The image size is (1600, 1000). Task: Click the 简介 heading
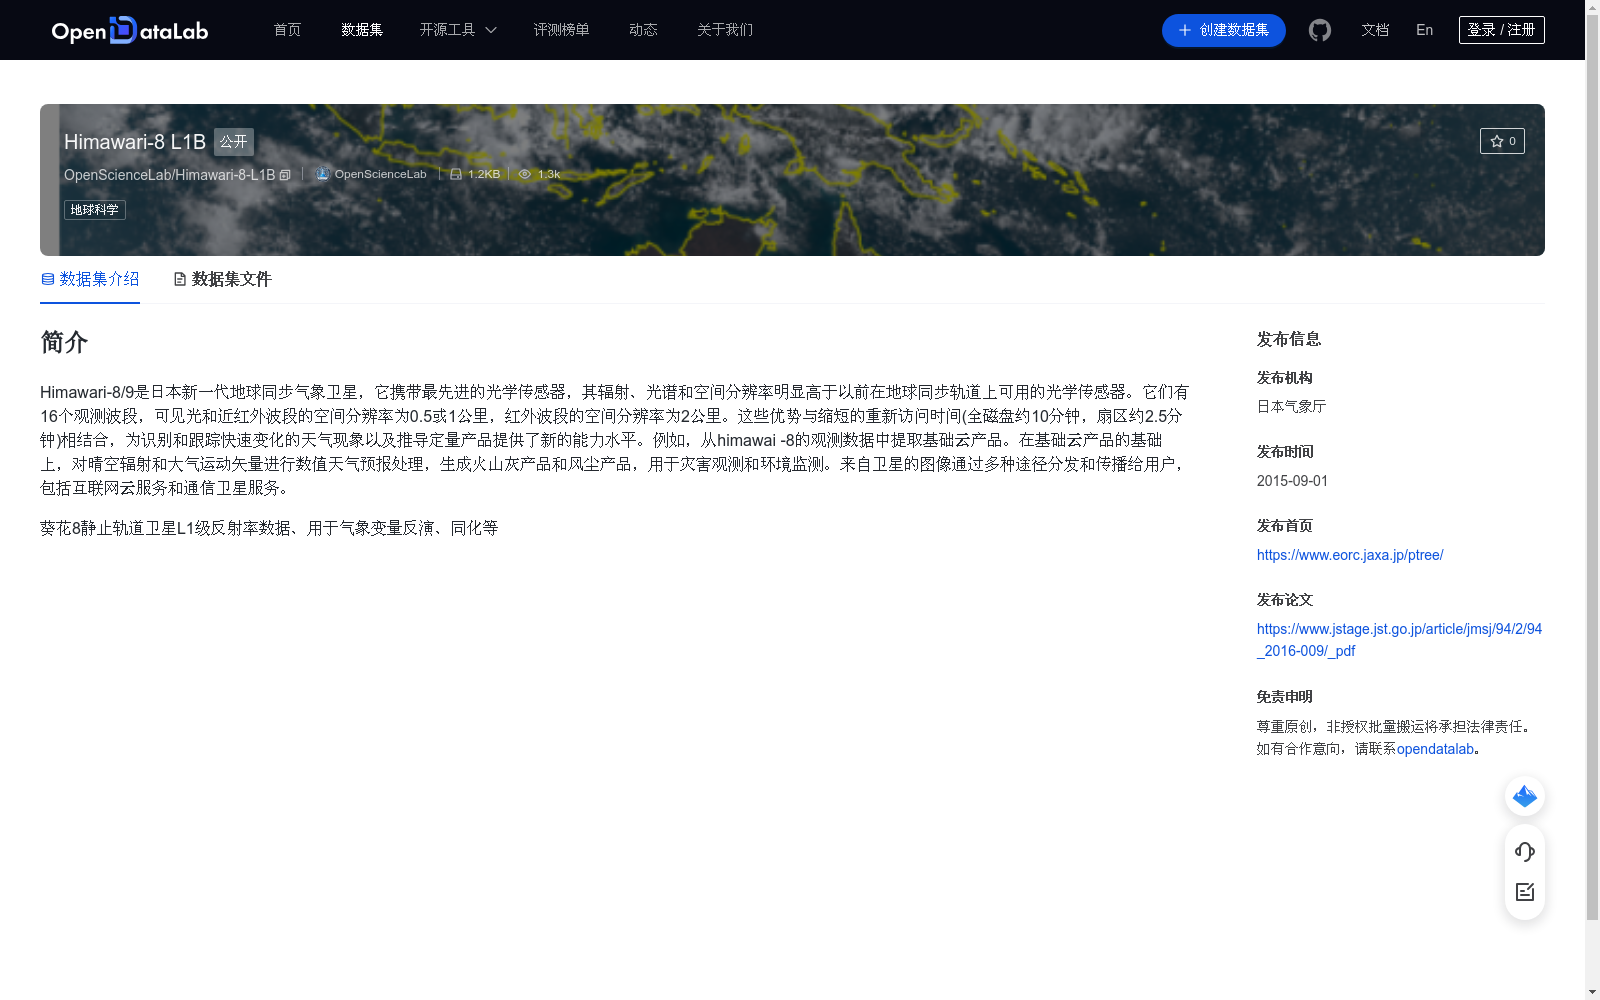tap(64, 342)
